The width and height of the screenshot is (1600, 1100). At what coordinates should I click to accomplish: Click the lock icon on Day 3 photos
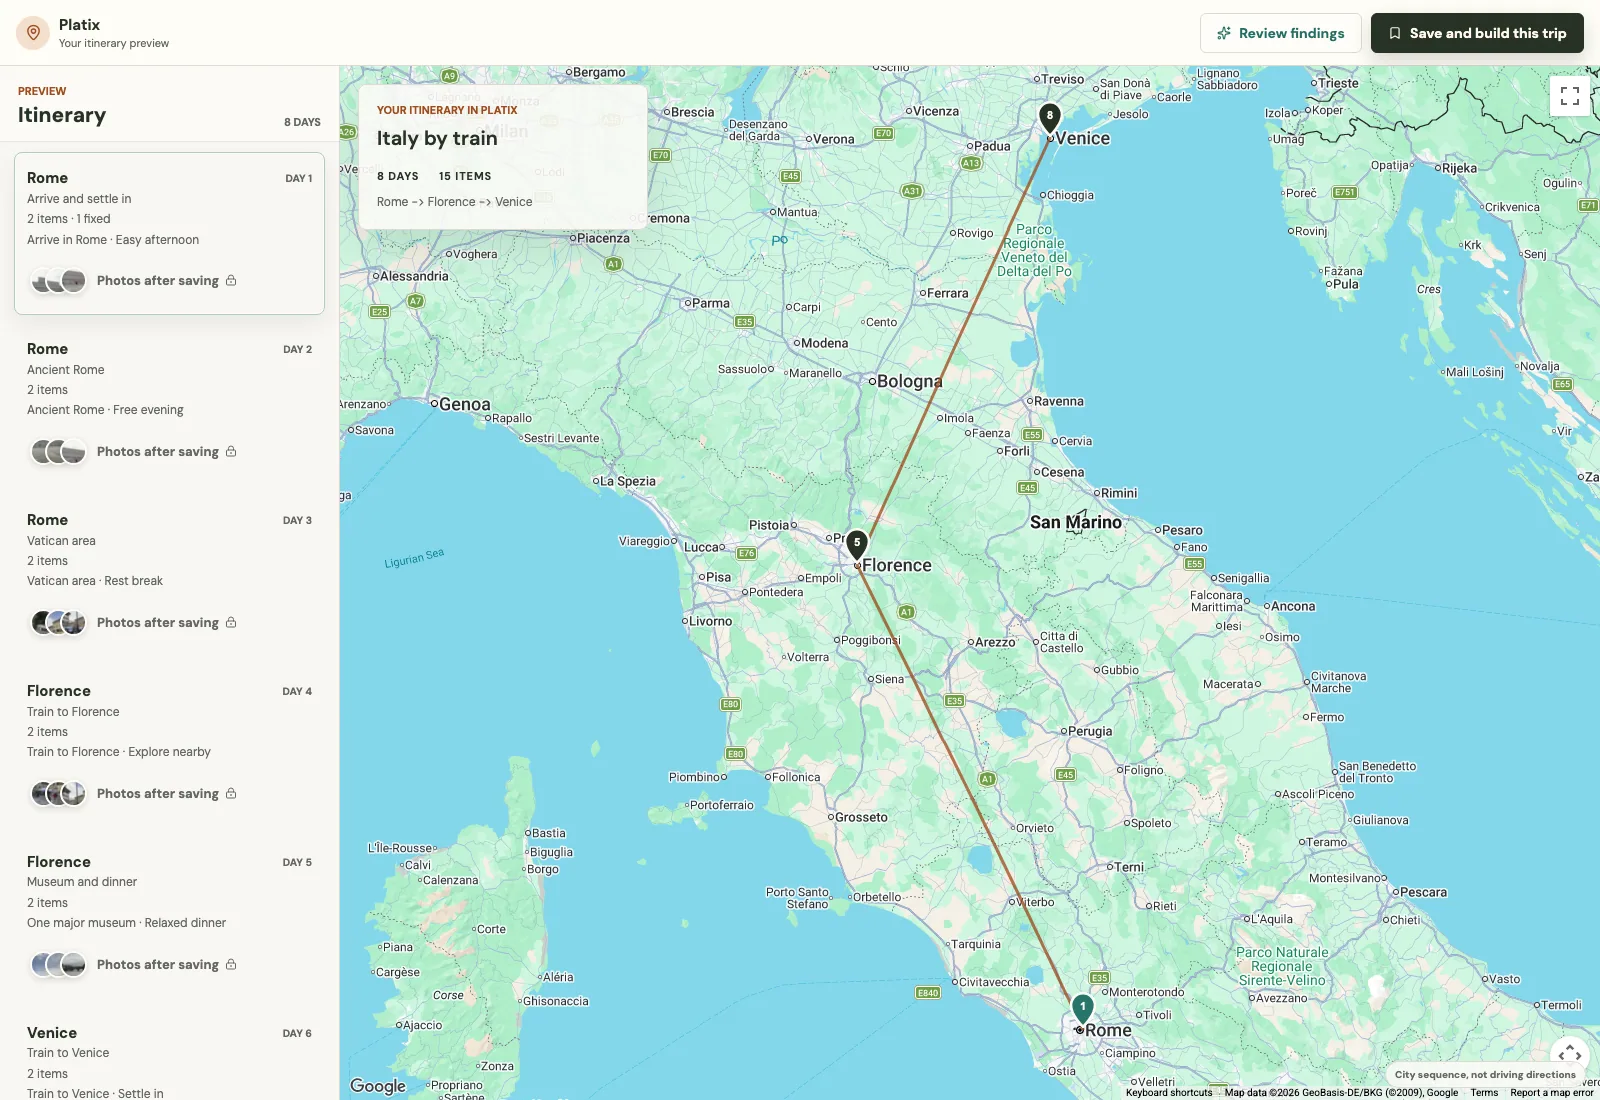tap(231, 622)
